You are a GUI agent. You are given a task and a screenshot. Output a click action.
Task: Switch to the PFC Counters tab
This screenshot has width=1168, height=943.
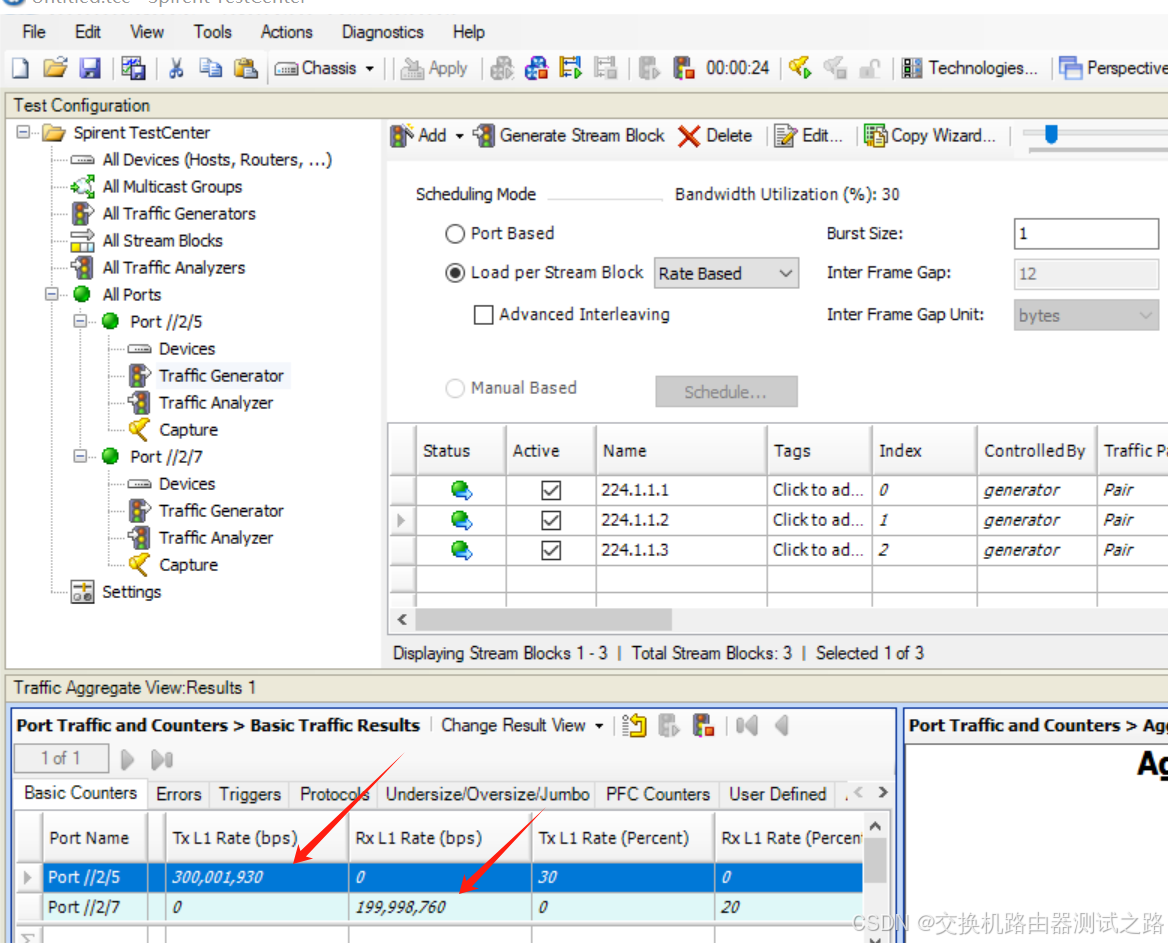click(x=658, y=794)
